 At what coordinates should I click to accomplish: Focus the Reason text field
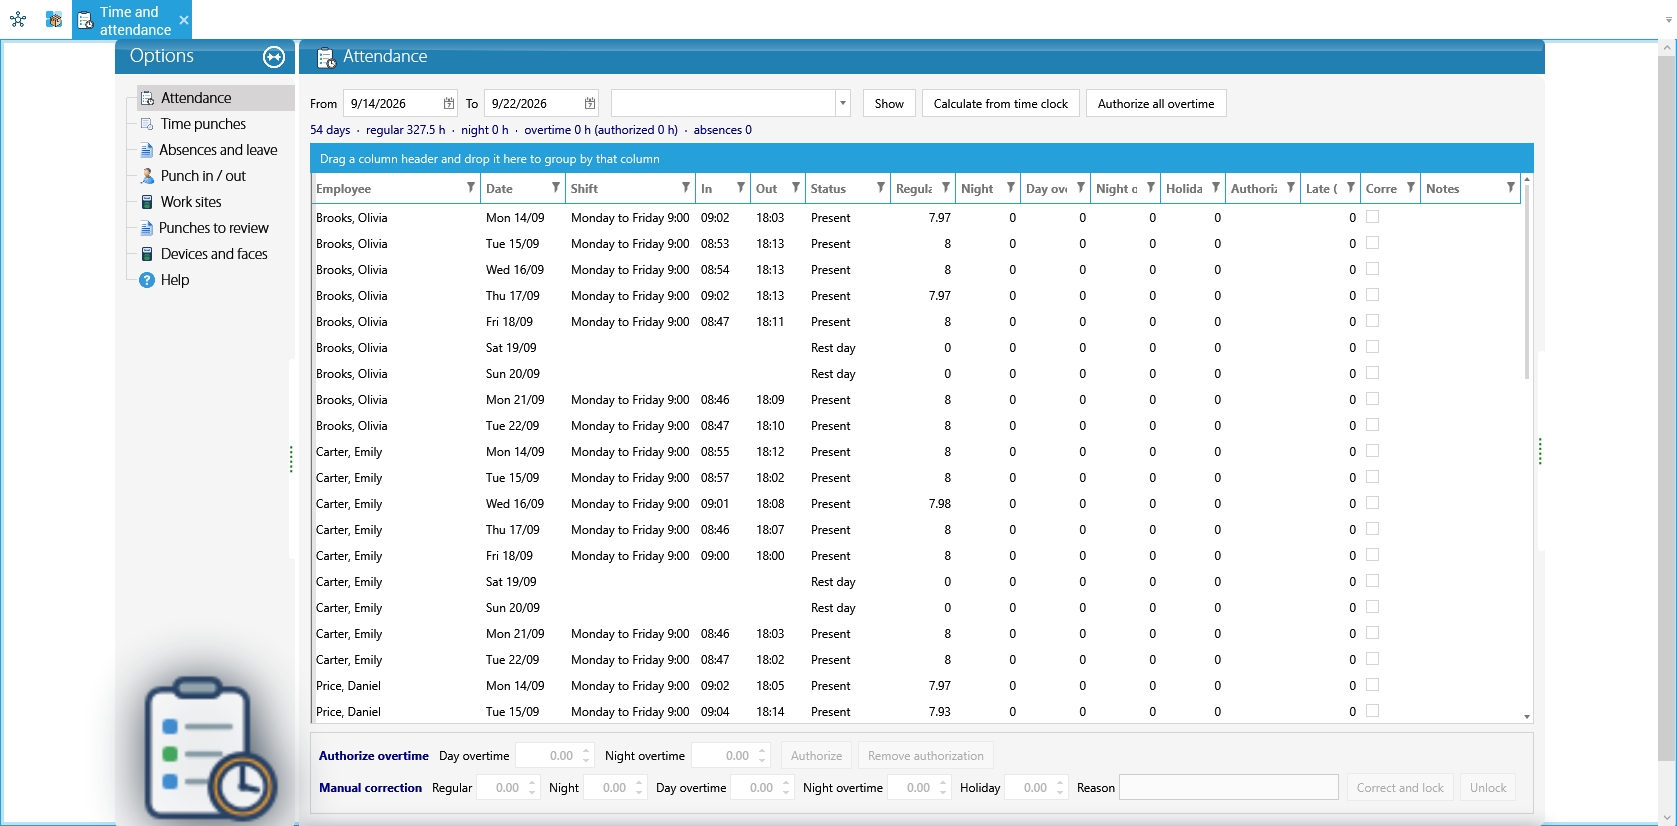1229,788
